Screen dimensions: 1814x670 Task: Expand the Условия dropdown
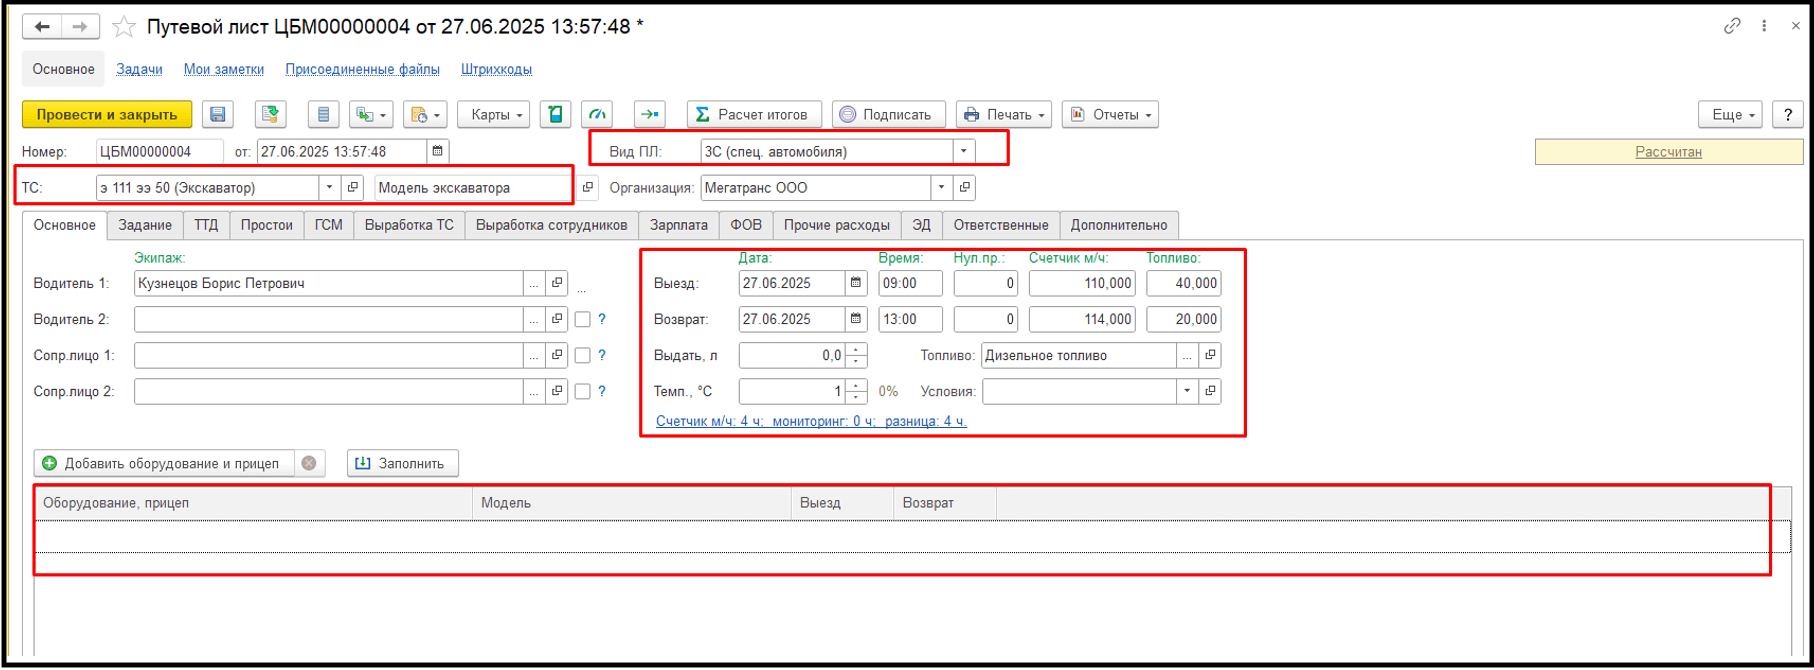click(1187, 392)
